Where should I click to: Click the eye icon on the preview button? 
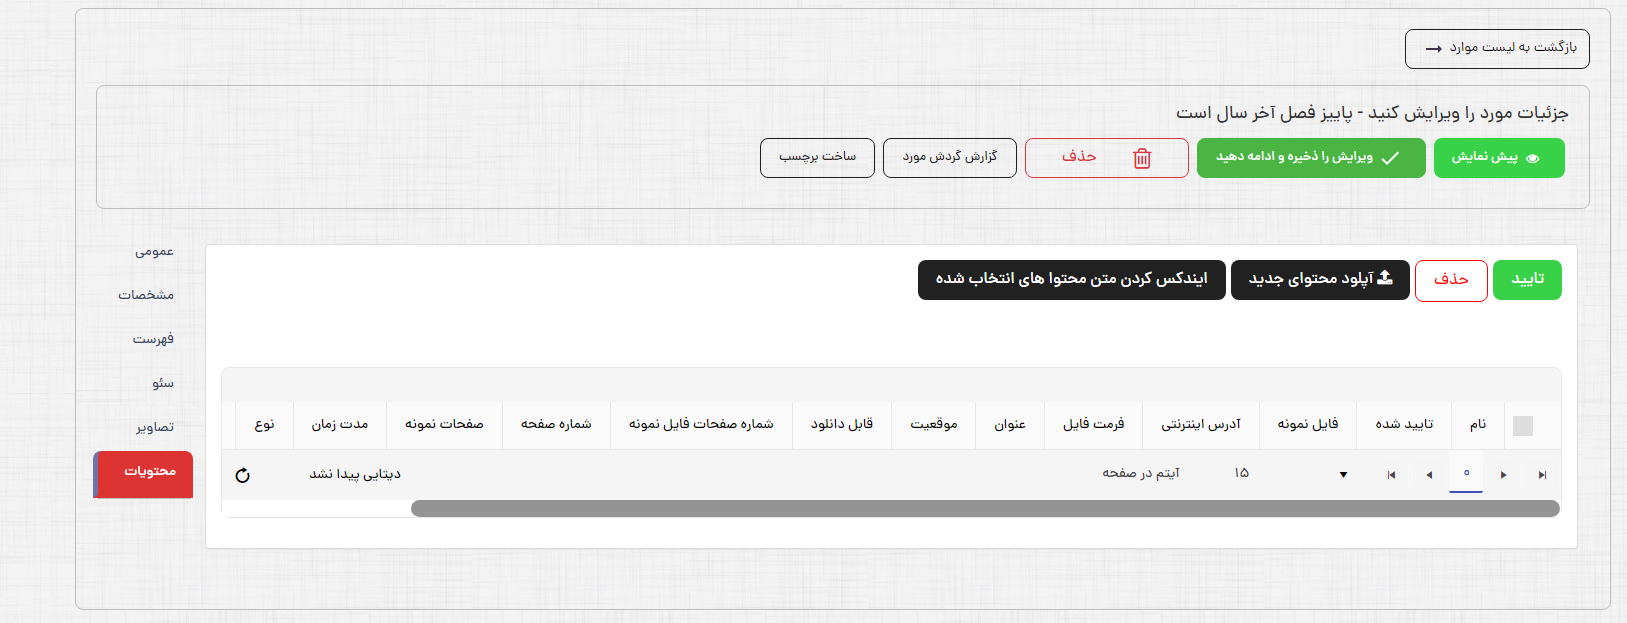coord(1533,158)
